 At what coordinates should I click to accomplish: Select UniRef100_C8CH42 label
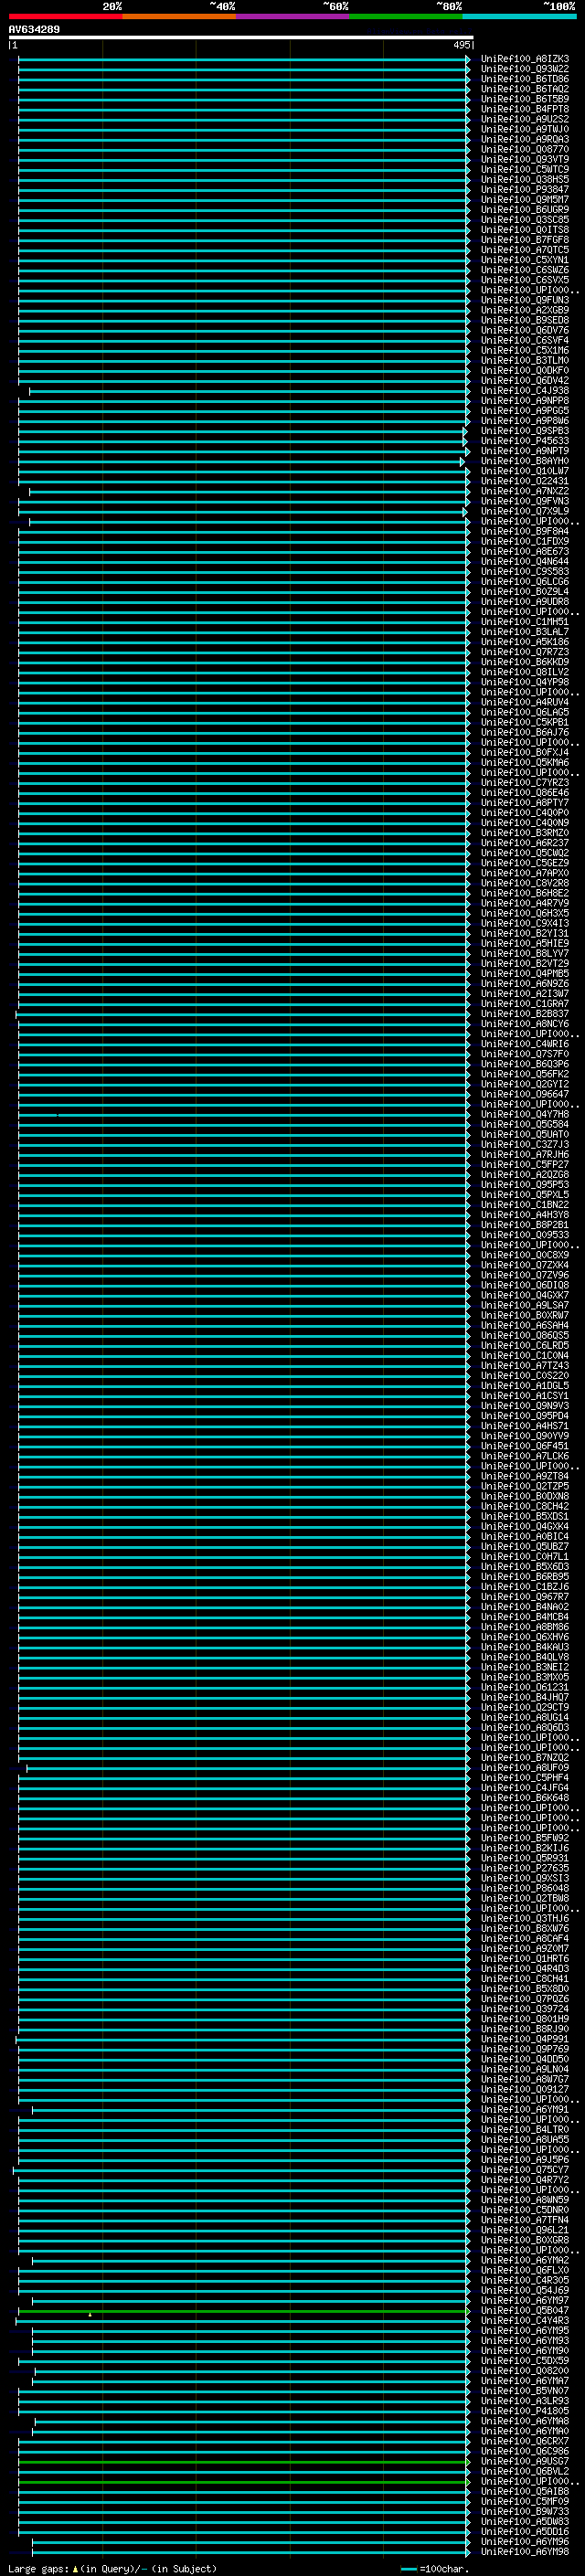click(x=525, y=1506)
